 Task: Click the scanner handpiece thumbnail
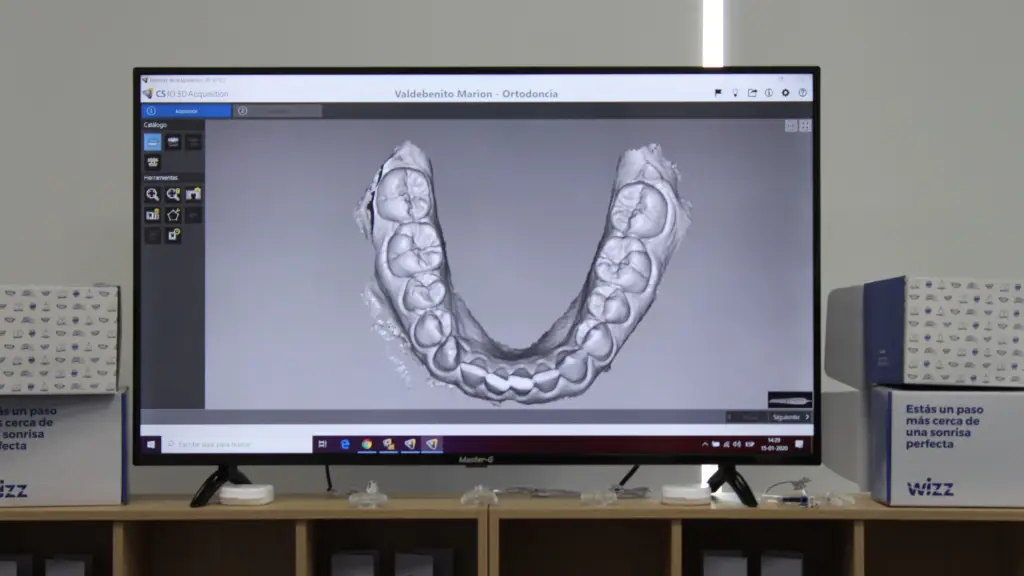click(789, 400)
